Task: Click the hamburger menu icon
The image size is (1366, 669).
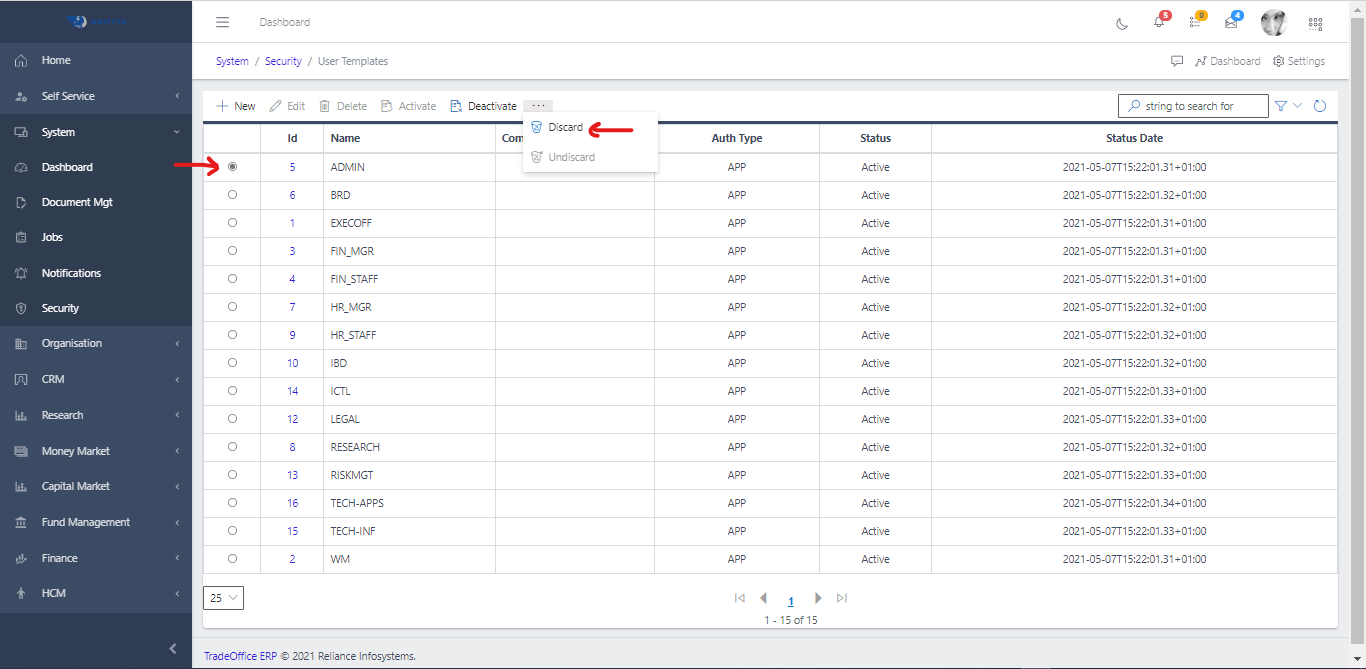Action: click(223, 22)
